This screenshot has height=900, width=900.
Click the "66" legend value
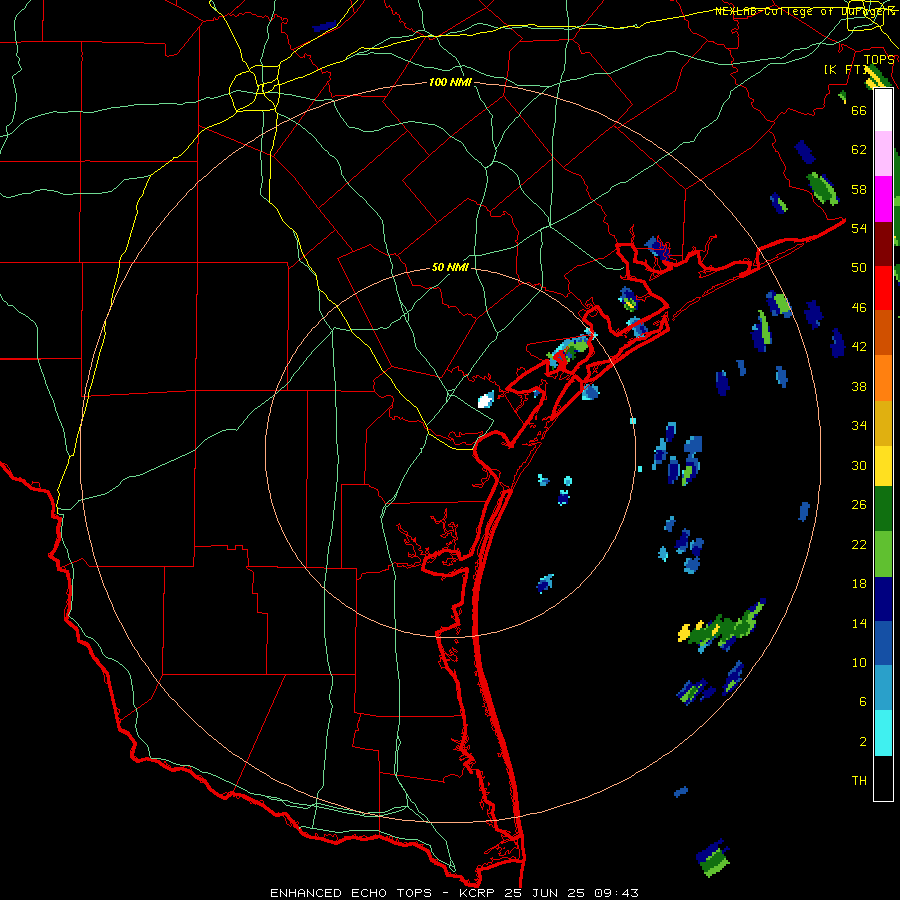pyautogui.click(x=859, y=110)
